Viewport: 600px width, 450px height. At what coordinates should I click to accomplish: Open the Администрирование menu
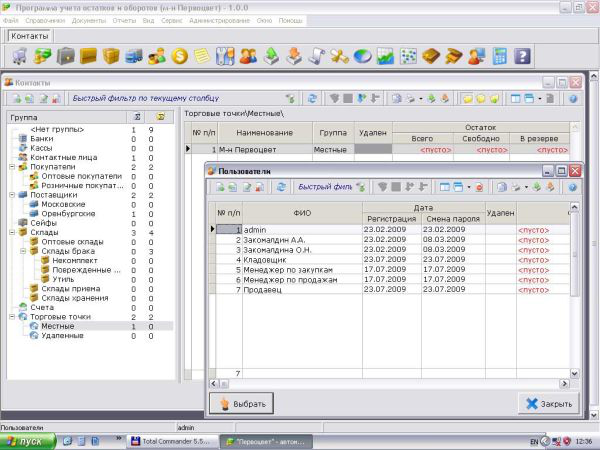pyautogui.click(x=220, y=21)
